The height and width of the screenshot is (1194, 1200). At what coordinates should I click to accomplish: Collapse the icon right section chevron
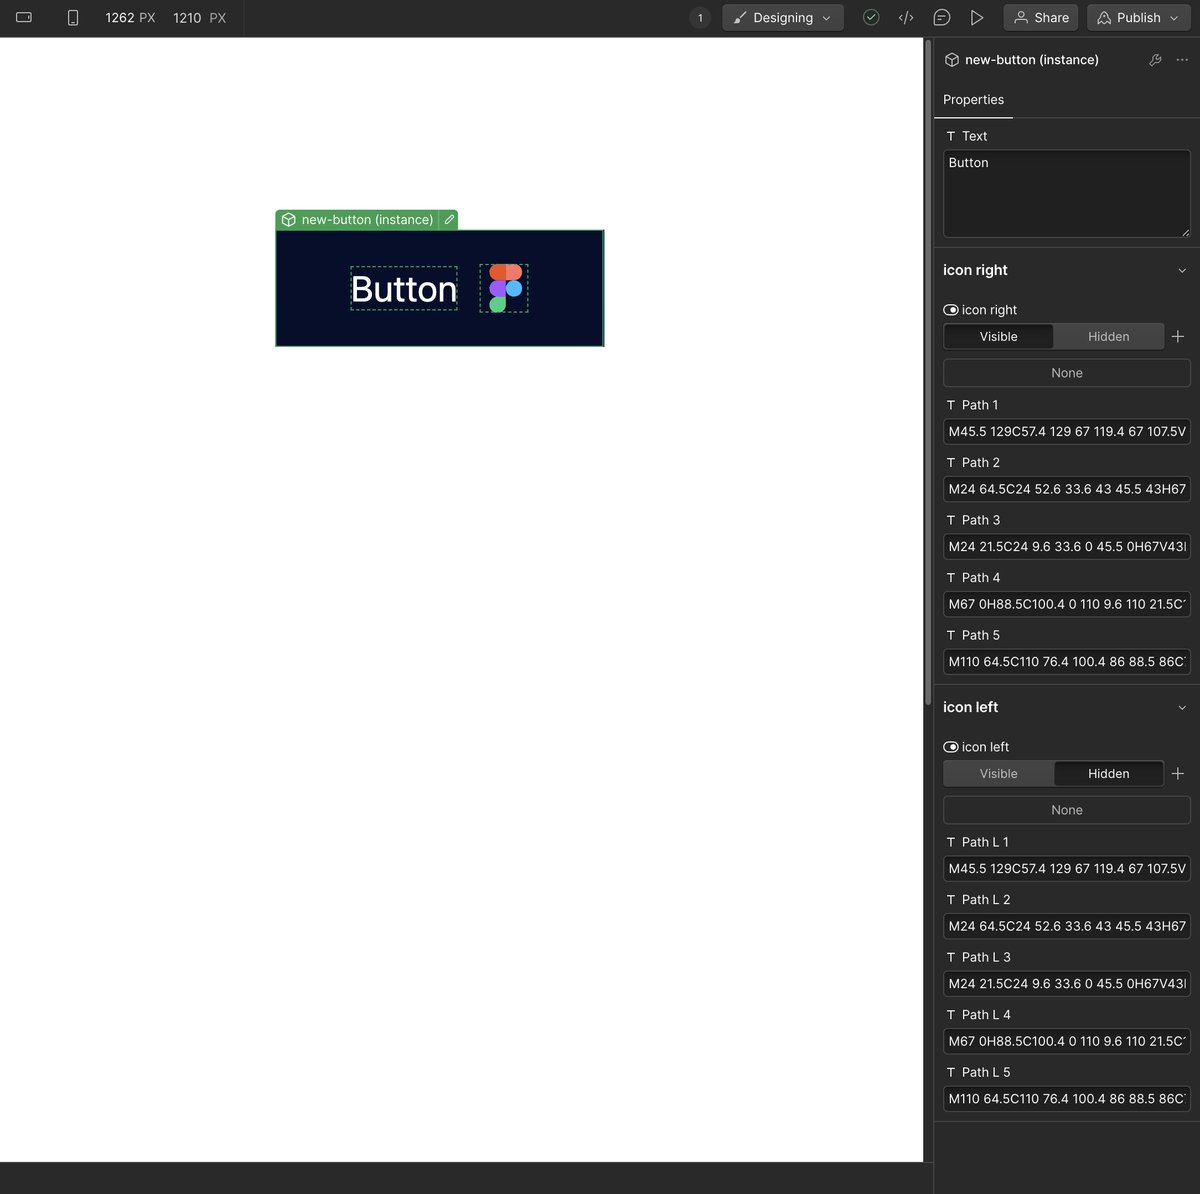click(1182, 271)
